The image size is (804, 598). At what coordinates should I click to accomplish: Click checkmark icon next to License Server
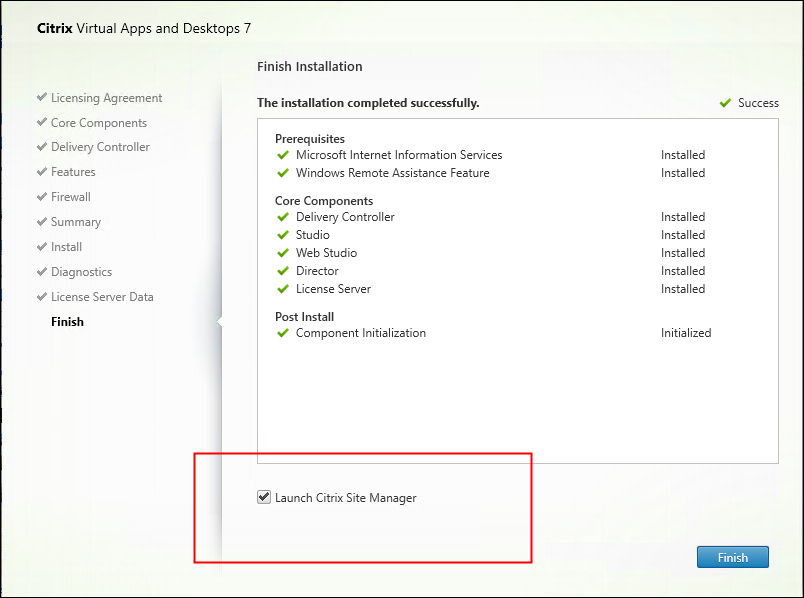click(283, 289)
